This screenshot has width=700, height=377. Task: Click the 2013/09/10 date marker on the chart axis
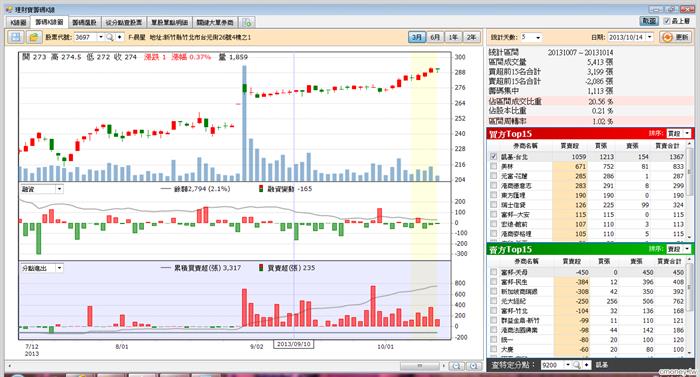click(293, 344)
